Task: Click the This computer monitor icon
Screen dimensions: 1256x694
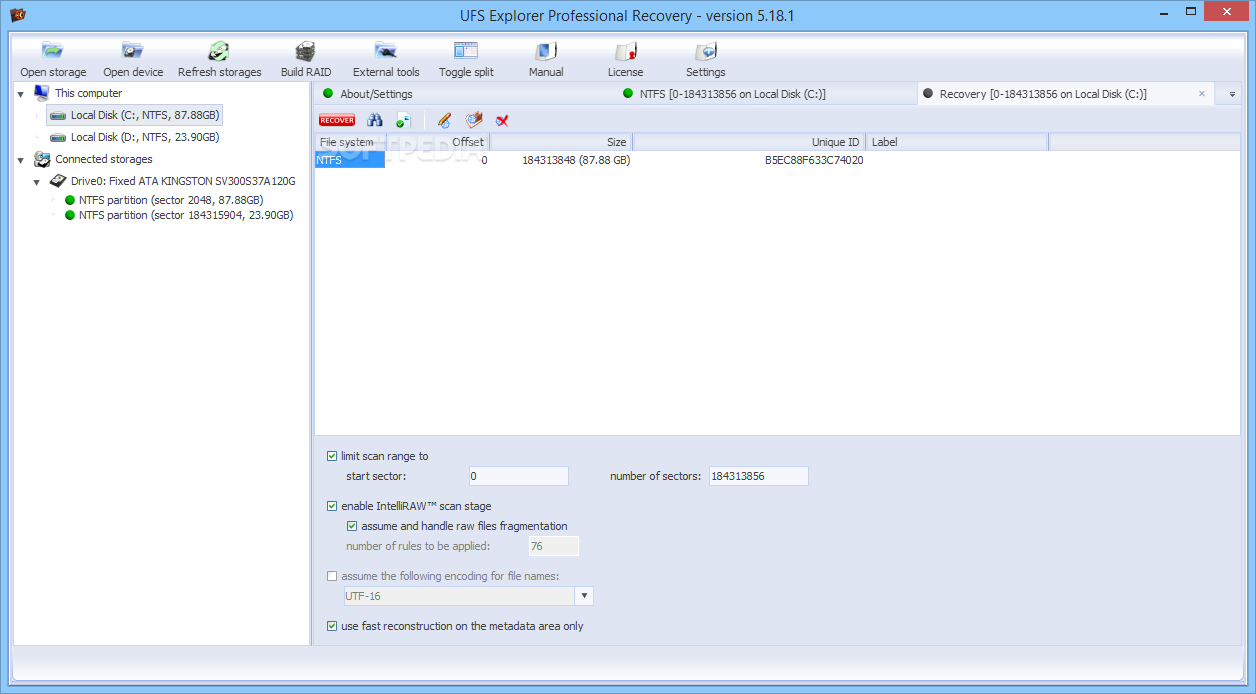Action: tap(41, 93)
